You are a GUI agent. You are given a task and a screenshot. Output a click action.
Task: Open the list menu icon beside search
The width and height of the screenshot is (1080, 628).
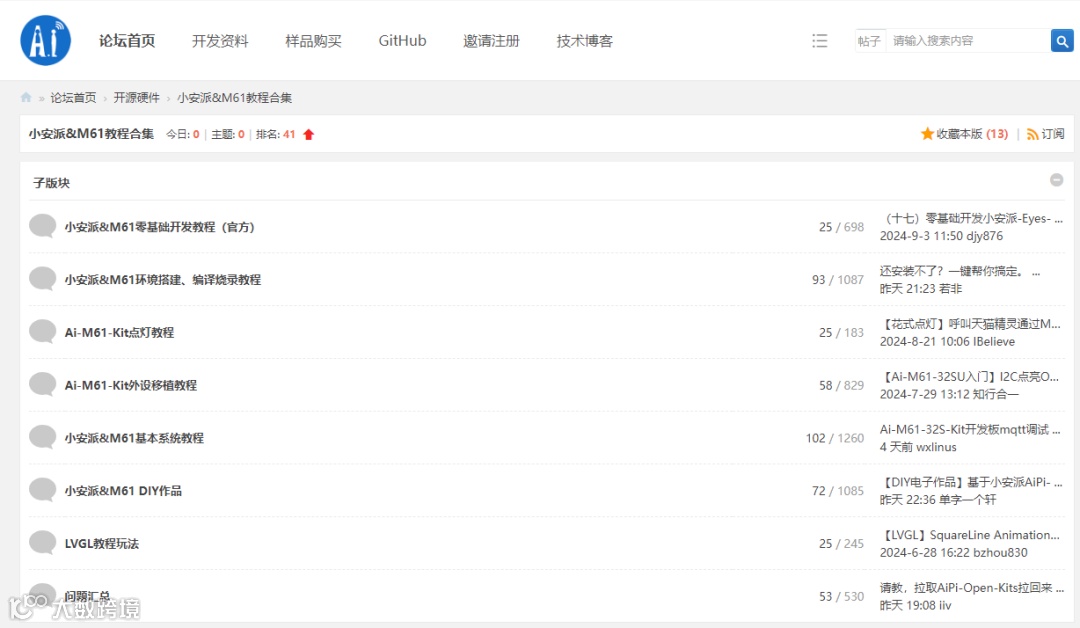[820, 41]
